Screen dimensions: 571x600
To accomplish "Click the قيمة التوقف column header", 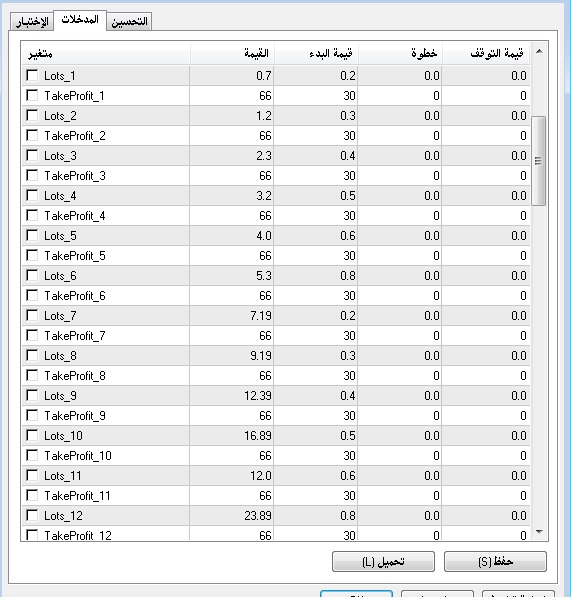I will point(486,53).
